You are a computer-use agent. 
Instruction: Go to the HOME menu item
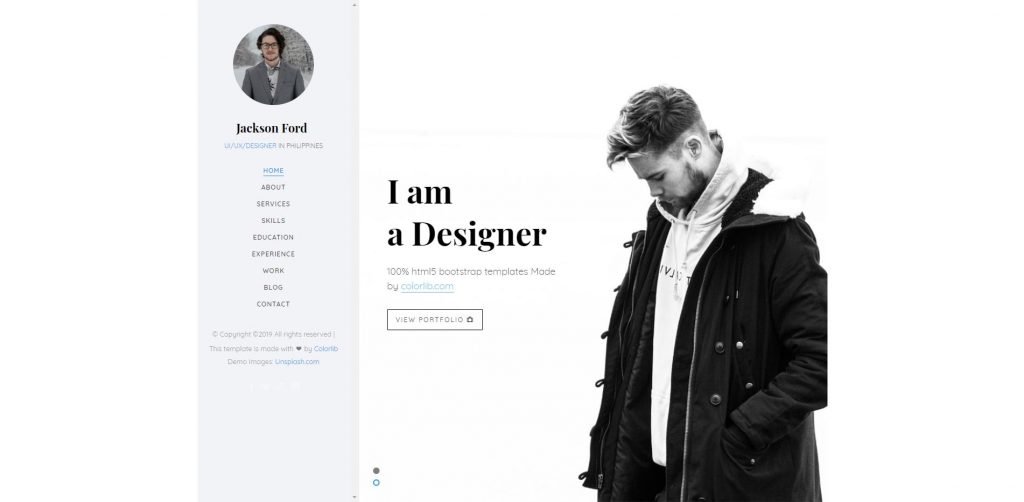273,171
